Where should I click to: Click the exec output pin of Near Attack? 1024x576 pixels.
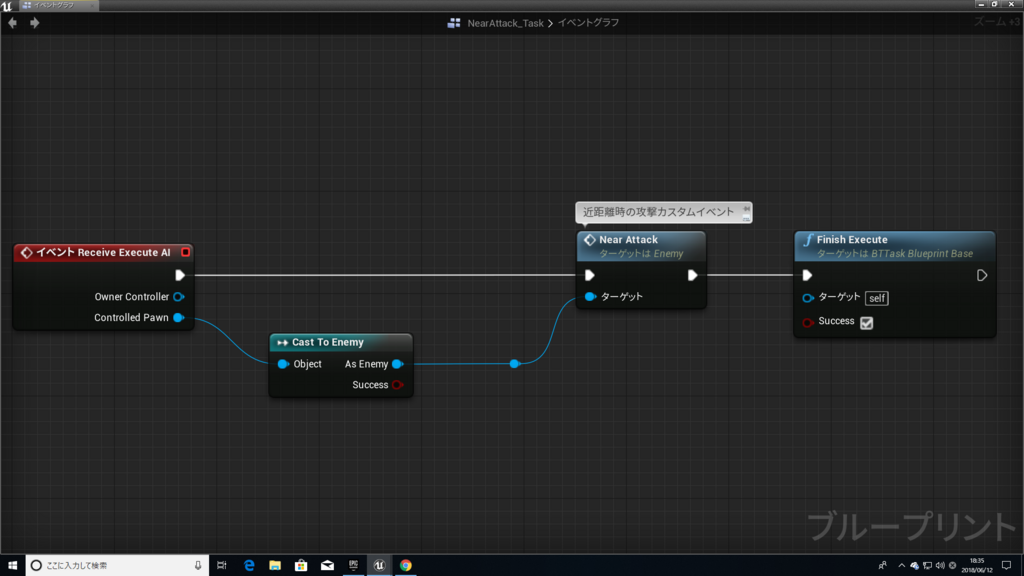coord(692,275)
